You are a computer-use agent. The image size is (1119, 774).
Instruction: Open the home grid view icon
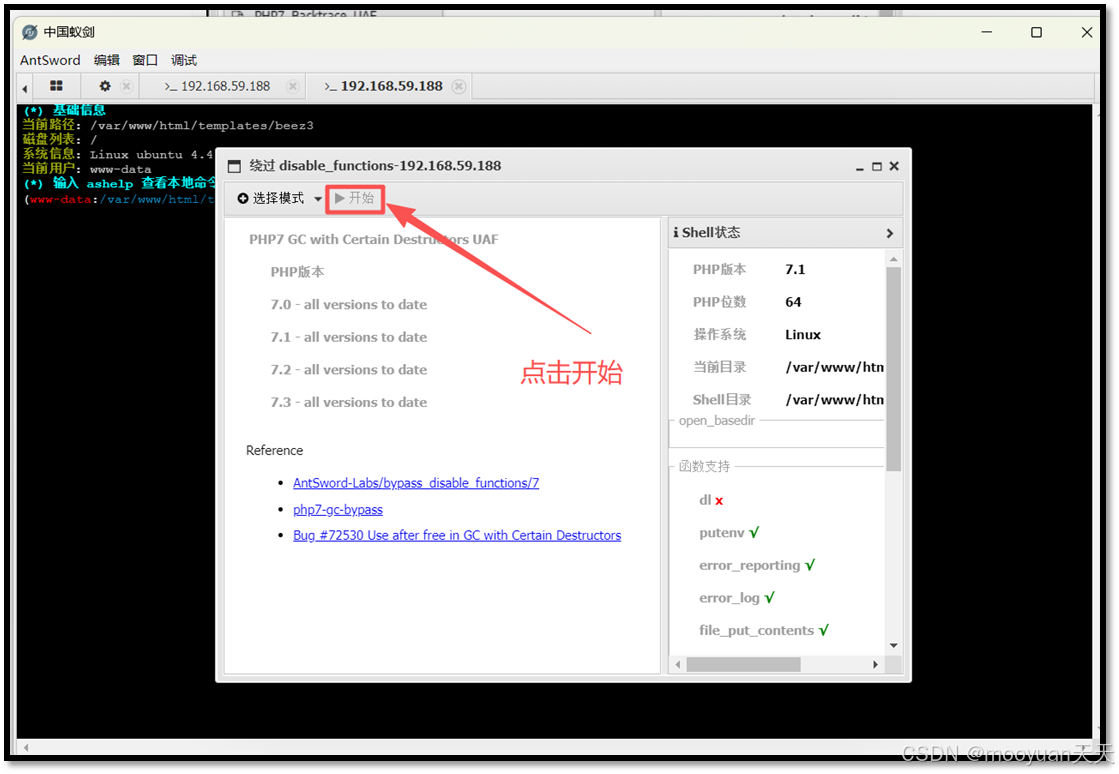click(x=56, y=86)
